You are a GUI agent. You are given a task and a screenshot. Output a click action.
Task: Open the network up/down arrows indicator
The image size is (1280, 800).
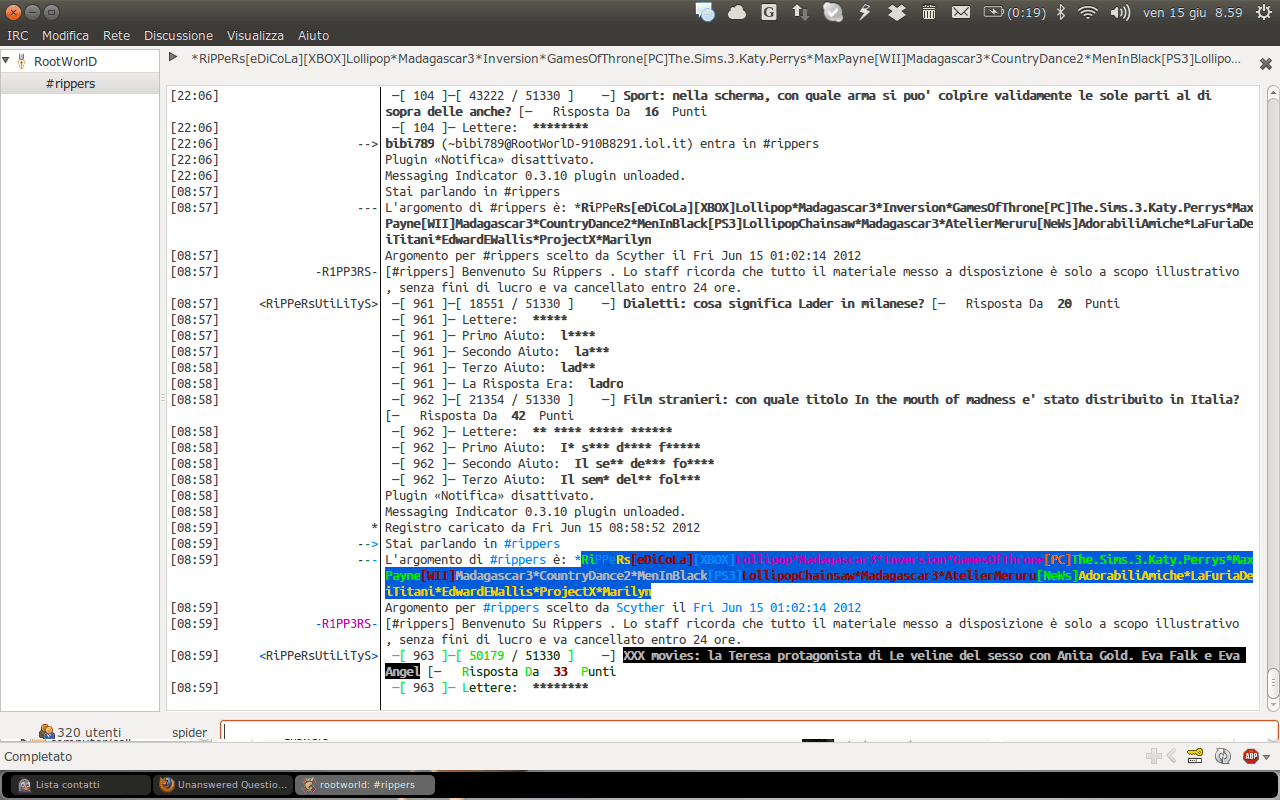(x=801, y=12)
